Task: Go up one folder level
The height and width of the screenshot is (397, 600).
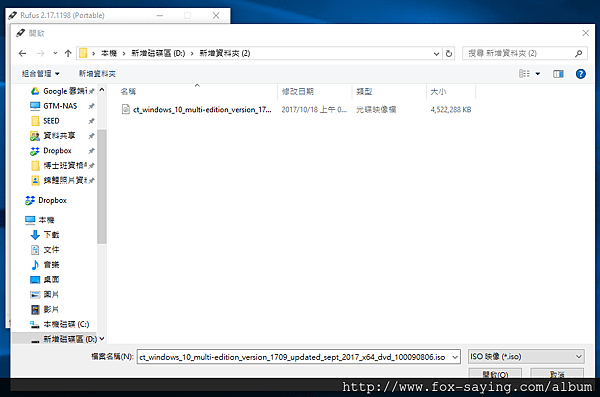Action: (68, 53)
